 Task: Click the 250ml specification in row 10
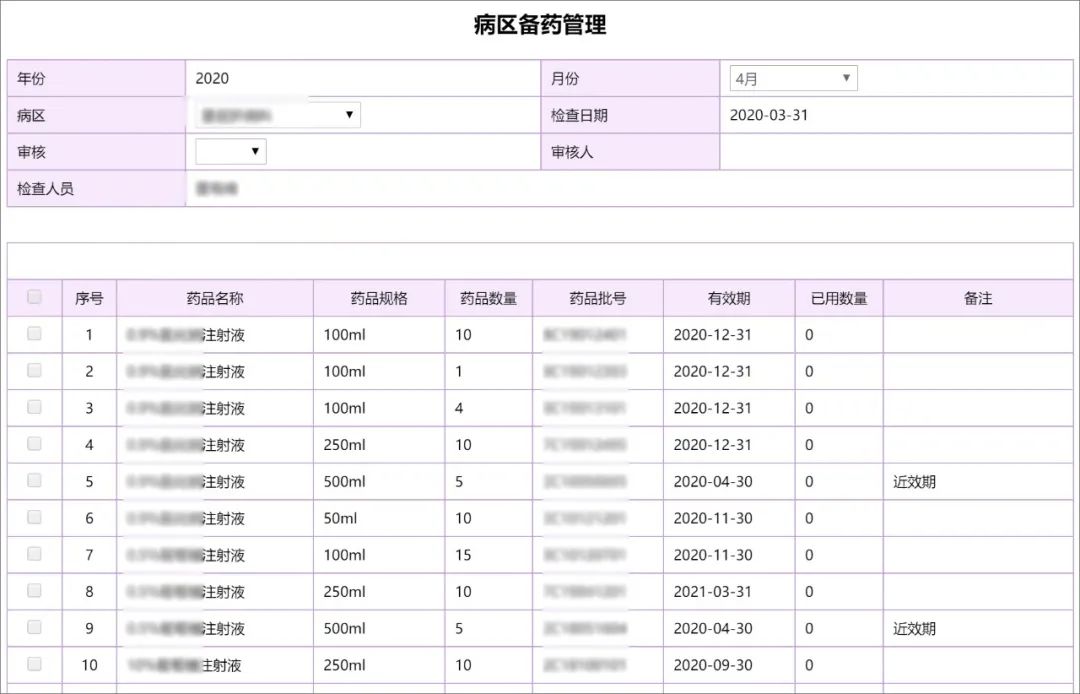pyautogui.click(x=344, y=665)
